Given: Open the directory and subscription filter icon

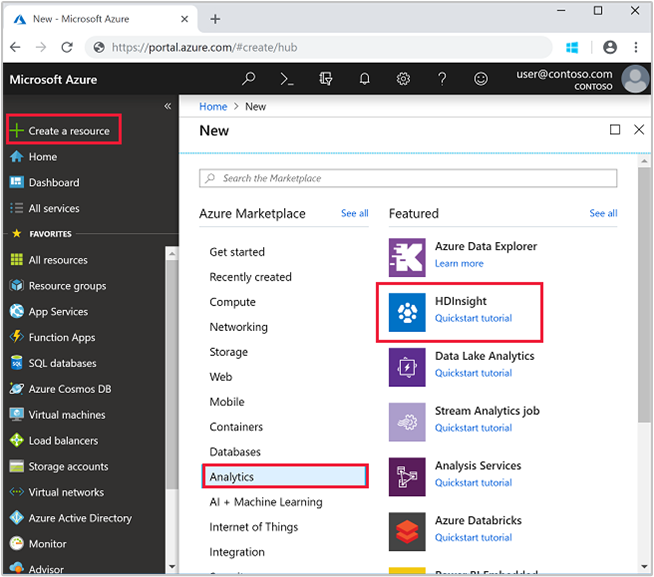Looking at the screenshot, I should (325, 78).
